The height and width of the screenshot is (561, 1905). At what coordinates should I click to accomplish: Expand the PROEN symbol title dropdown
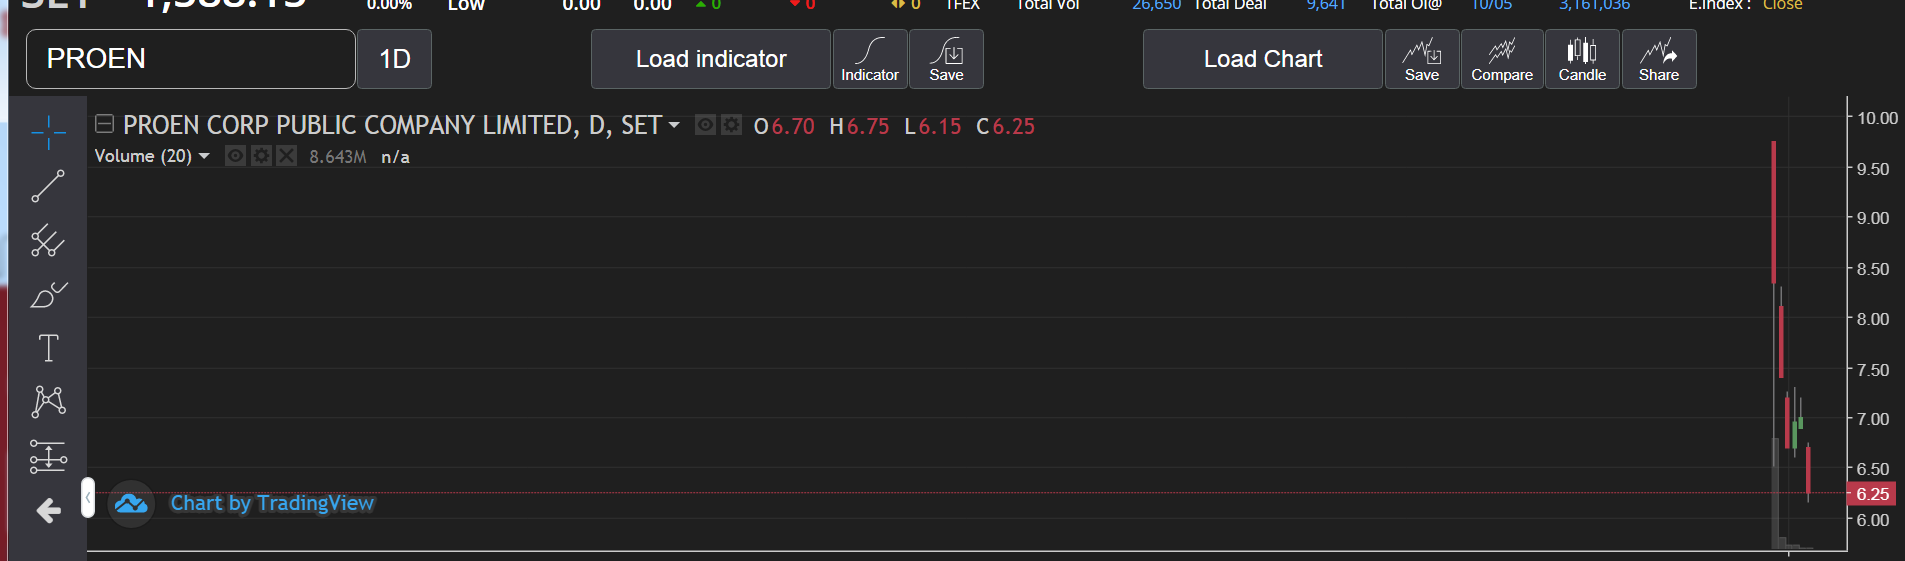point(674,125)
